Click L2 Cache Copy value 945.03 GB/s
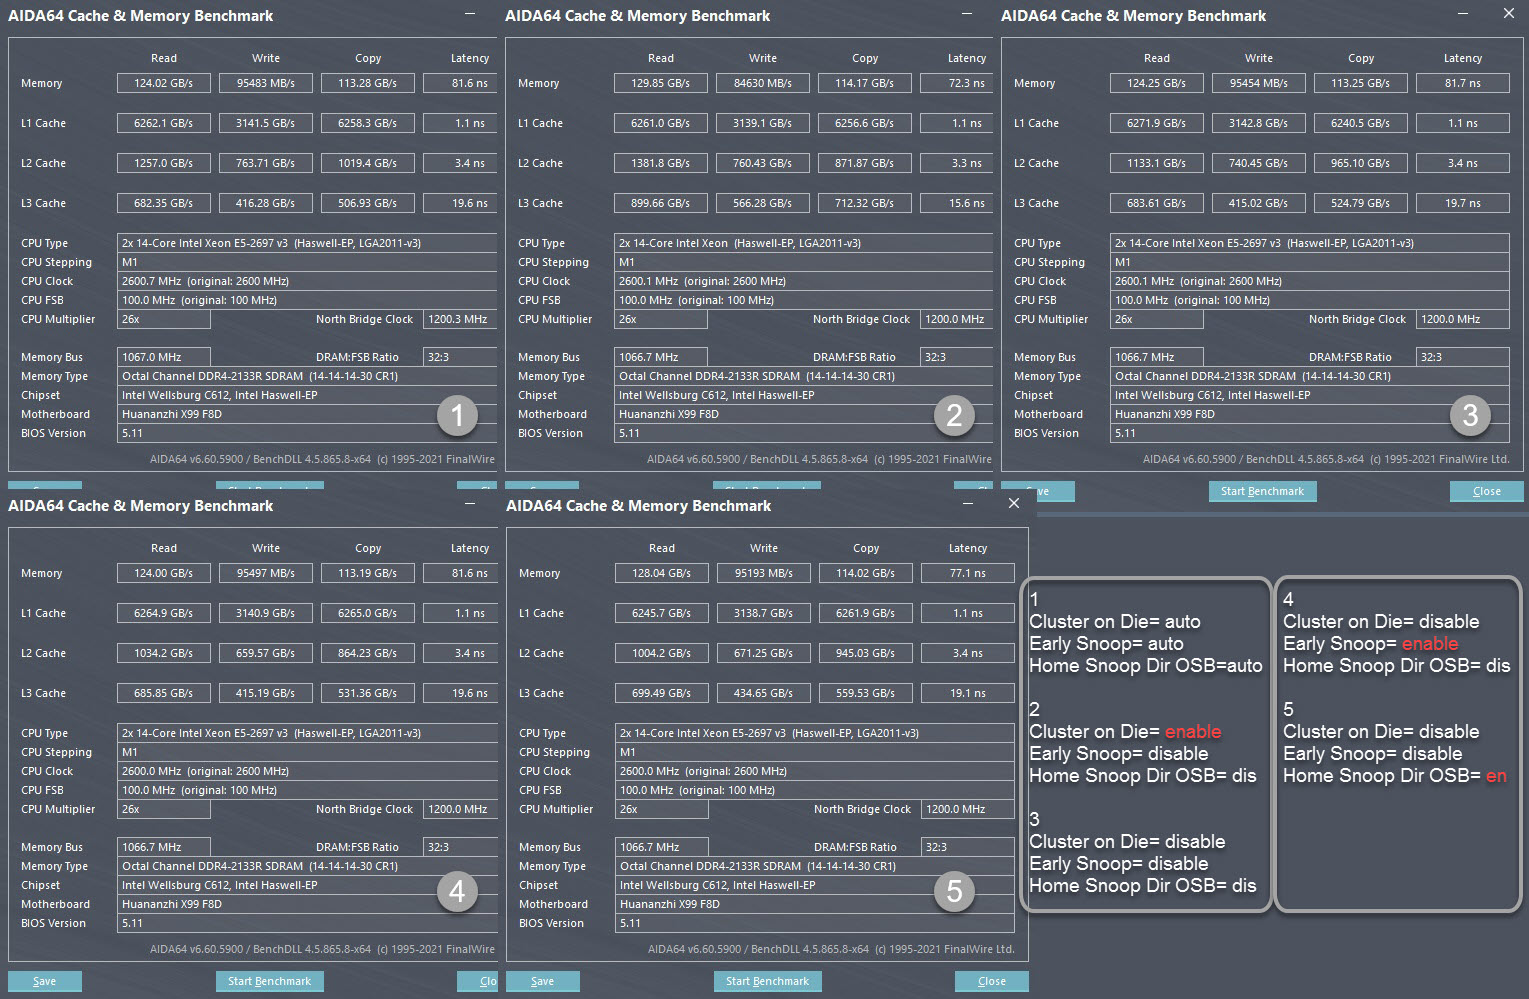This screenshot has height=999, width=1529. pos(866,653)
